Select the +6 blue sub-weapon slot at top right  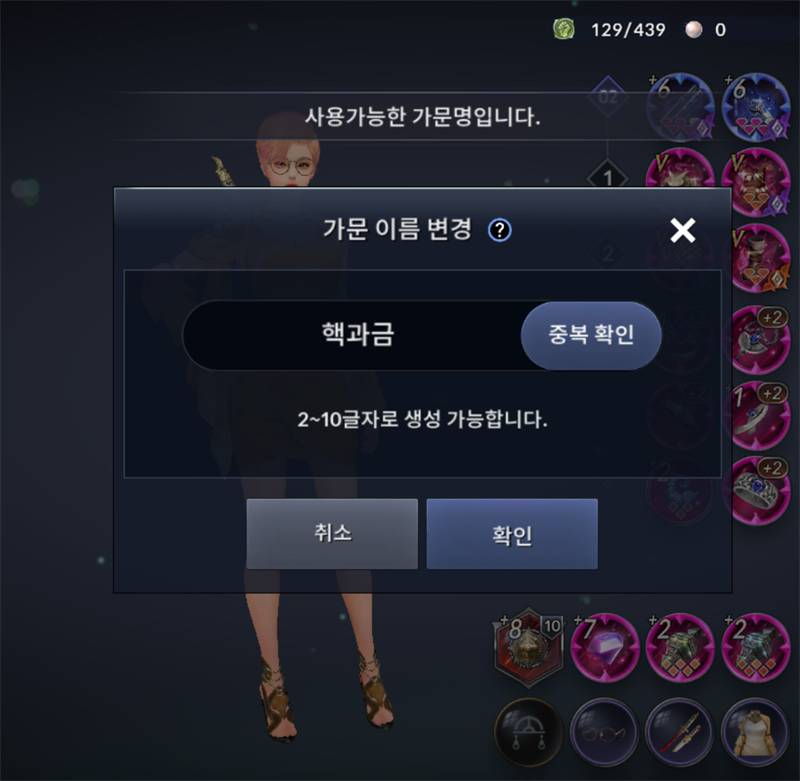756,107
